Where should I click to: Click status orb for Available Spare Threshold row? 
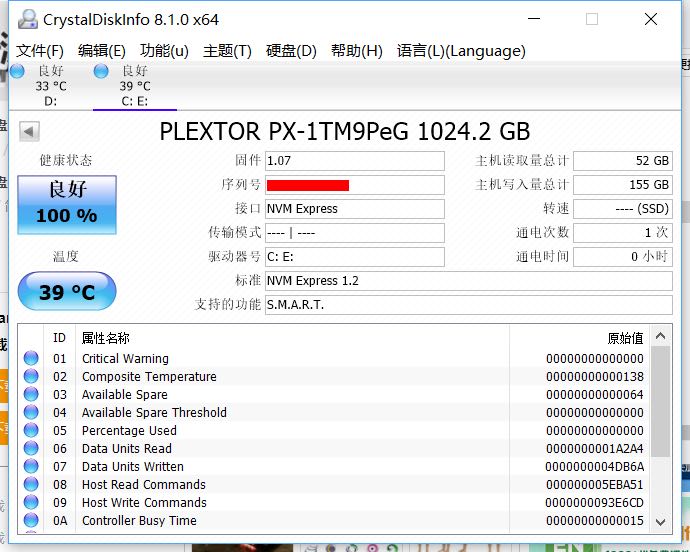click(x=31, y=412)
